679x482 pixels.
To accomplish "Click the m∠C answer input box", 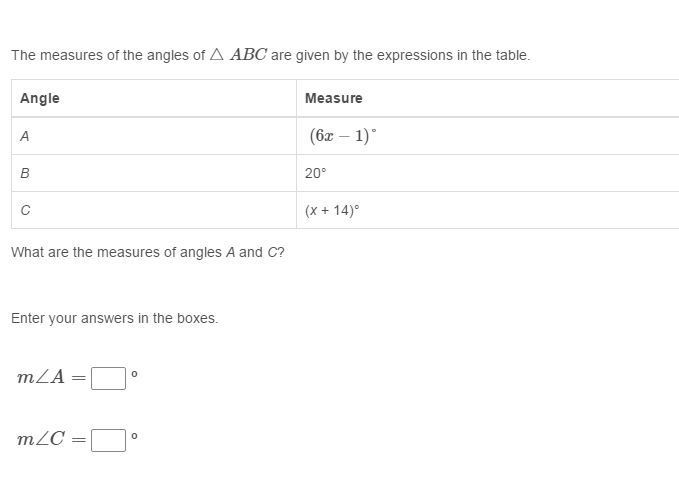I will pos(108,440).
